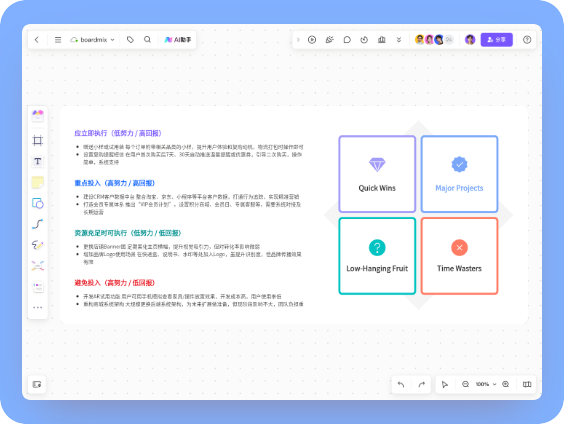Click the undo arrow

401,384
